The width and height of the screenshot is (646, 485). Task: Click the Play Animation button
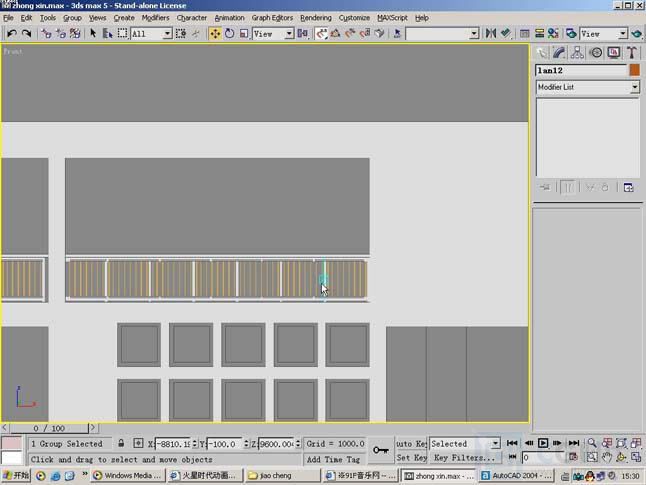543,443
